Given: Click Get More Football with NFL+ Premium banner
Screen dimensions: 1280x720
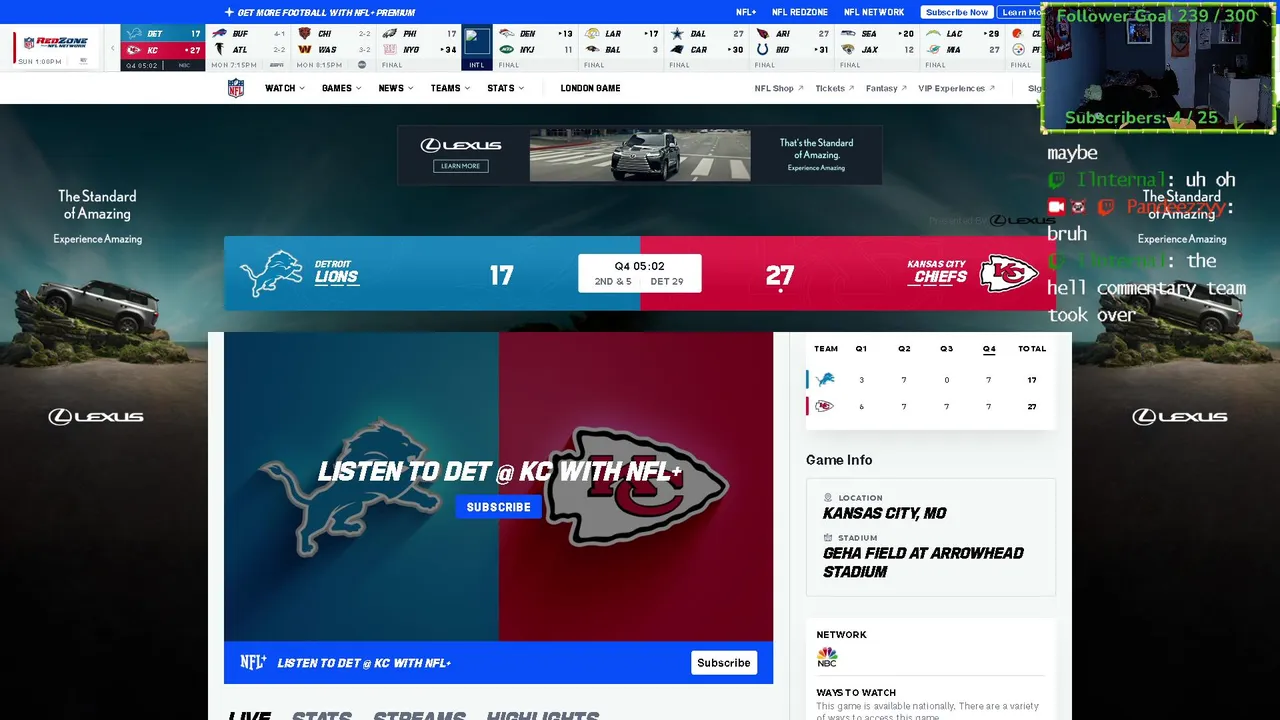Looking at the screenshot, I should coord(320,12).
